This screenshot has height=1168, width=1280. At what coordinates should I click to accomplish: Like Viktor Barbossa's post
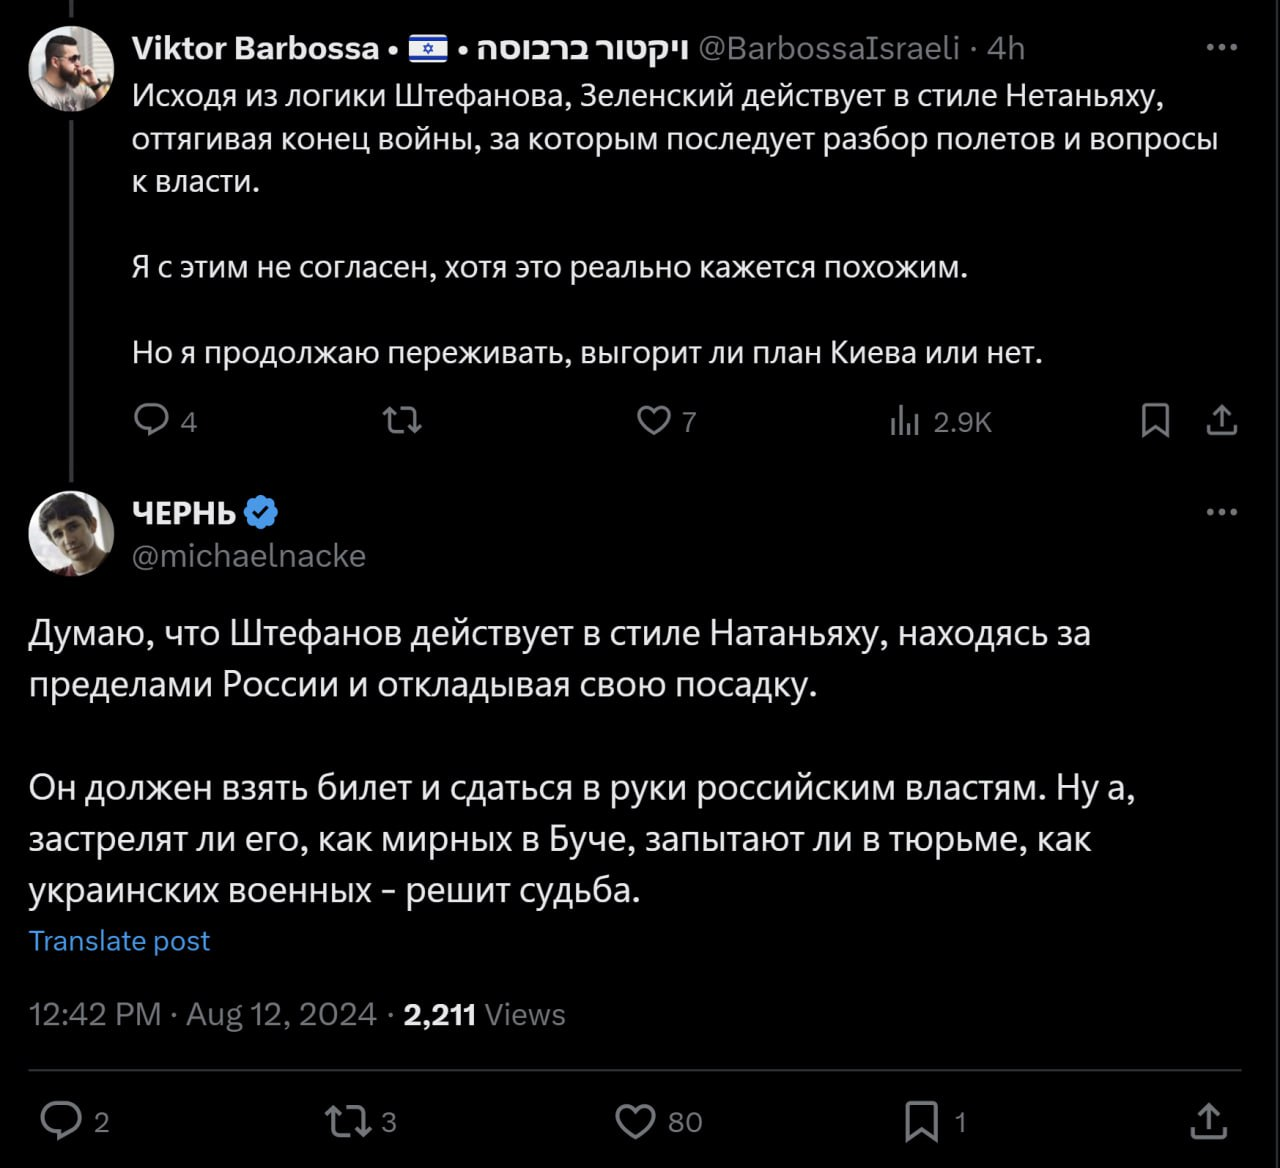click(654, 421)
